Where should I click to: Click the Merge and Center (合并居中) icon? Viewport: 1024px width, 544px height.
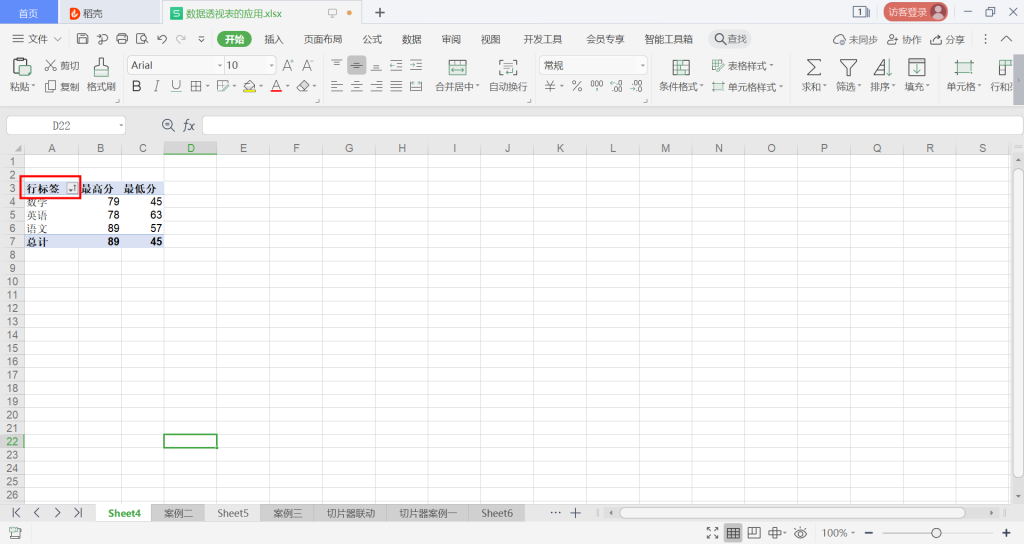coord(457,67)
